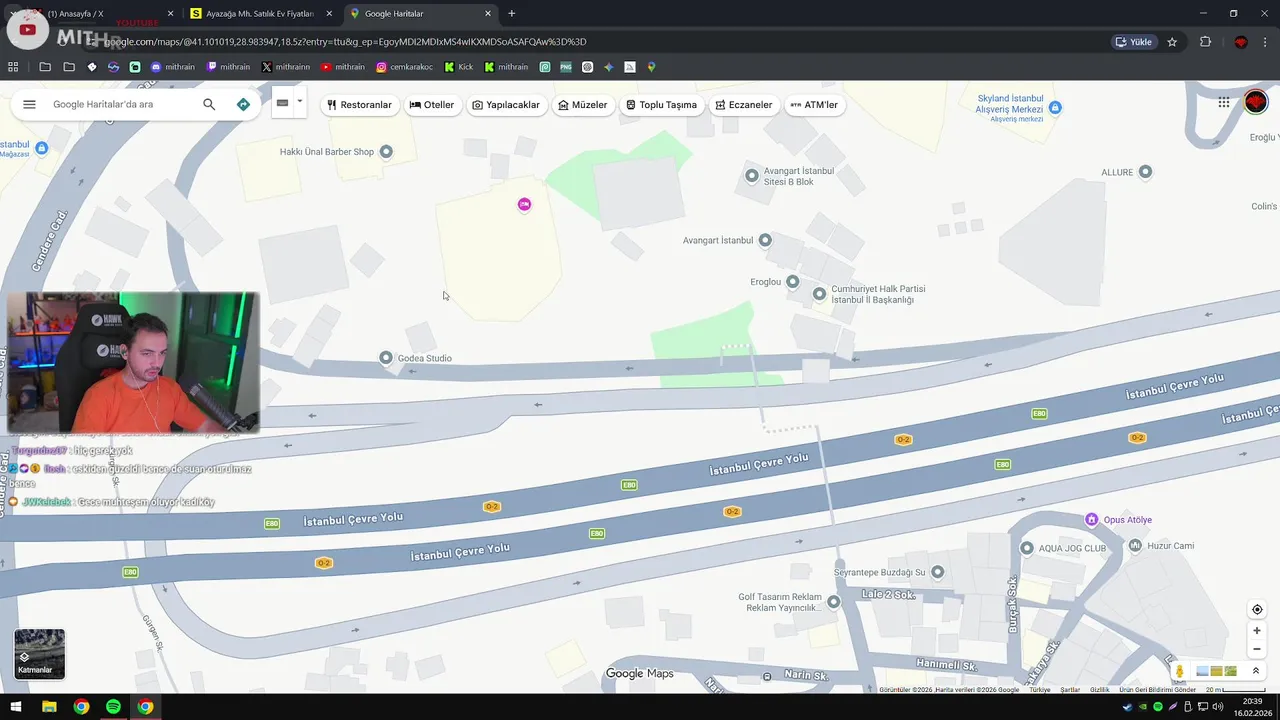Open the Google account avatar
The image size is (1280, 720).
(1256, 102)
